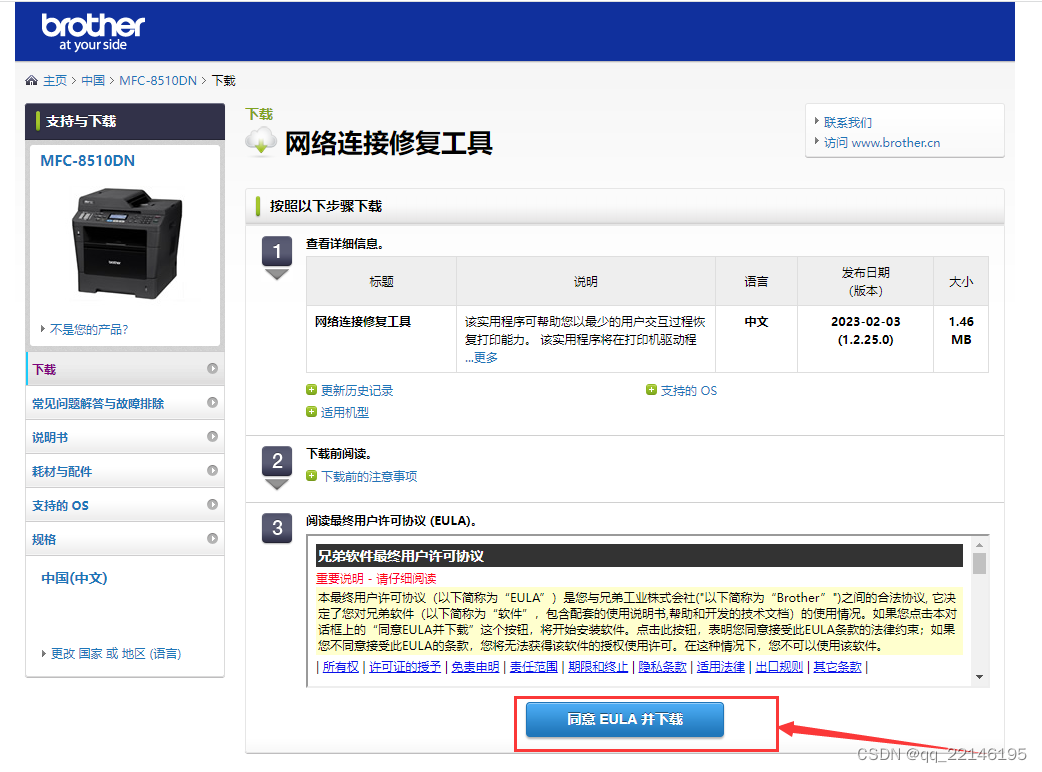Click the home icon in breadcrumb
Viewport: 1042px width, 772px height.
(x=31, y=80)
